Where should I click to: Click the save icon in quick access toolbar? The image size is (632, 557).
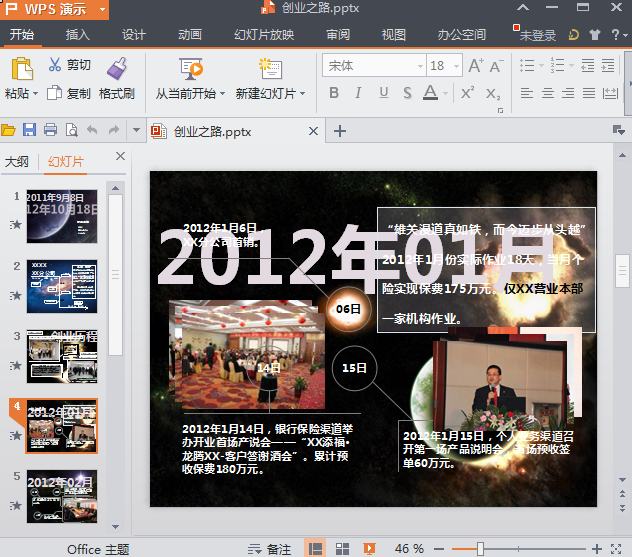coord(29,131)
